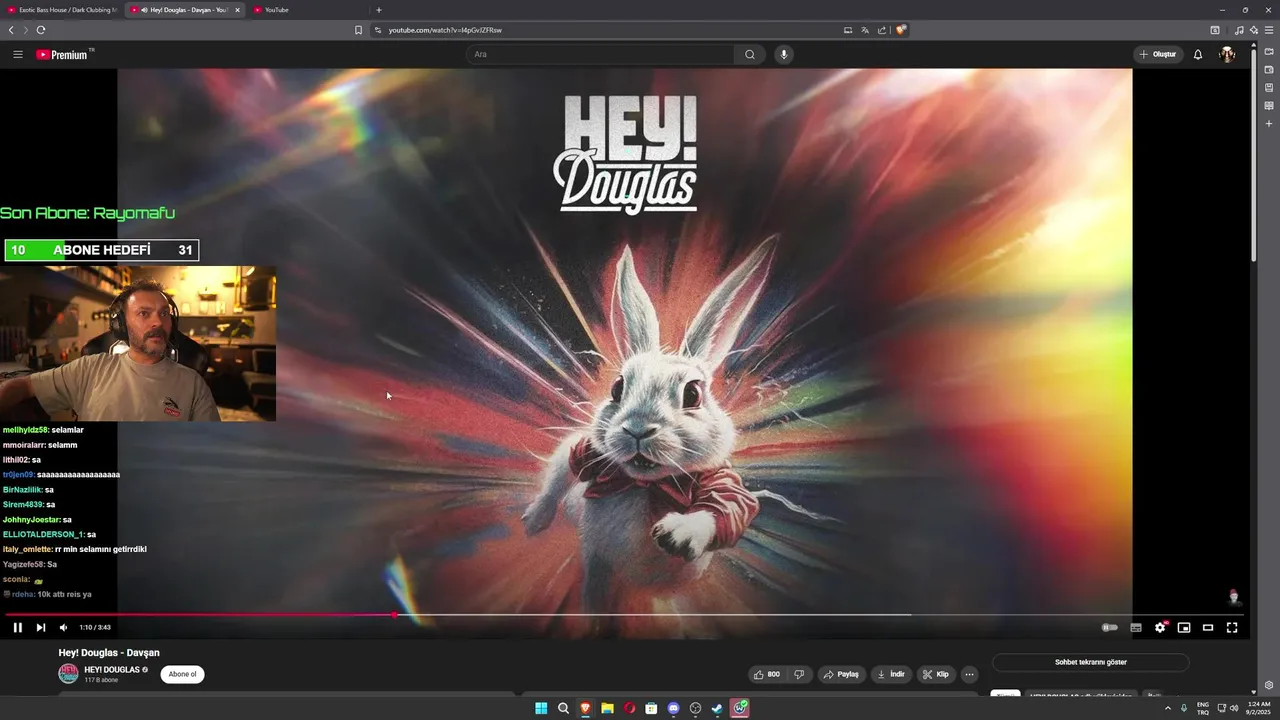Click the address bar URL
This screenshot has height=720, width=1280.
click(445, 30)
